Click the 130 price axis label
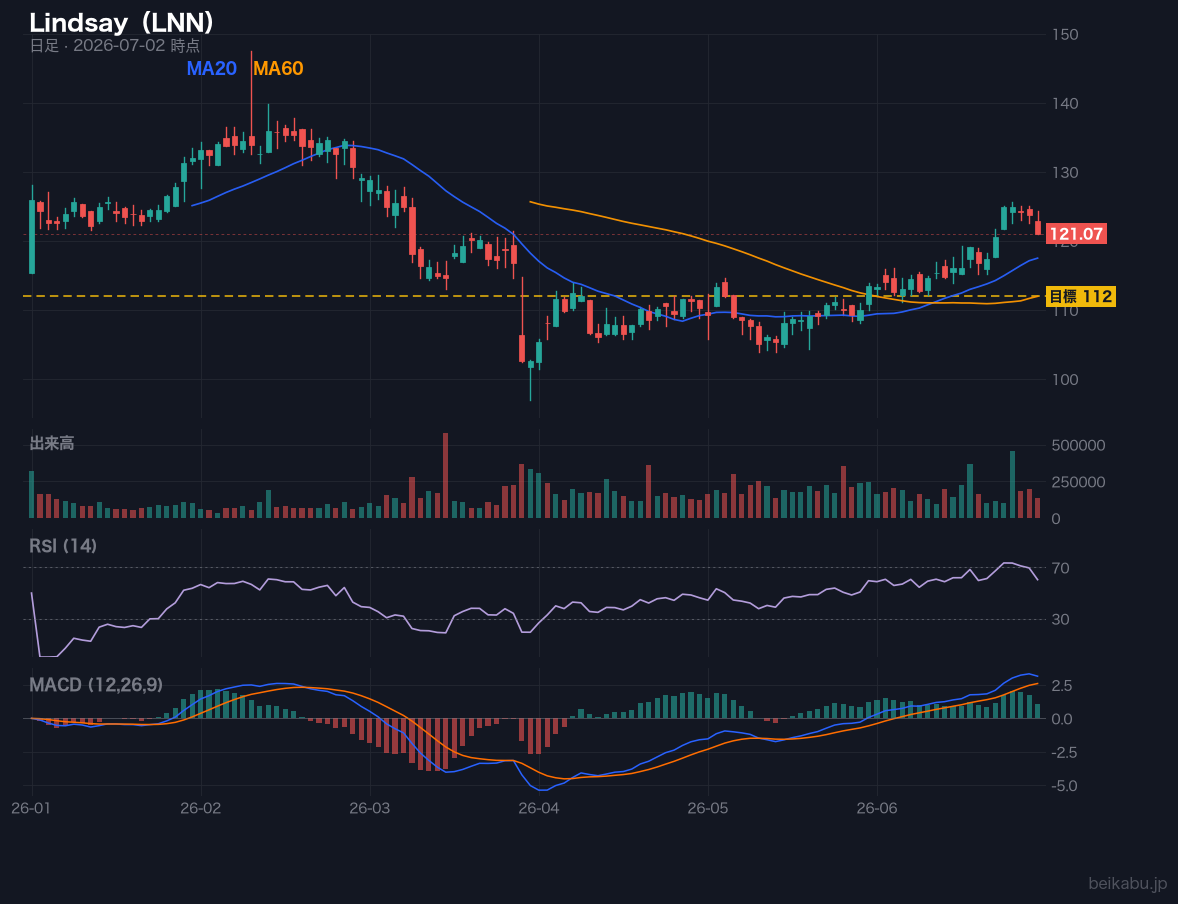 (1065, 173)
